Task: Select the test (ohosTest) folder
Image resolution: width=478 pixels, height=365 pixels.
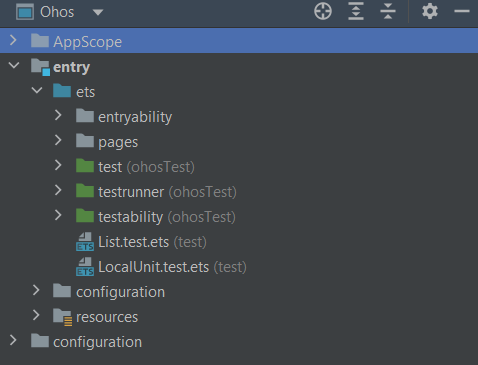Action: coord(135,167)
